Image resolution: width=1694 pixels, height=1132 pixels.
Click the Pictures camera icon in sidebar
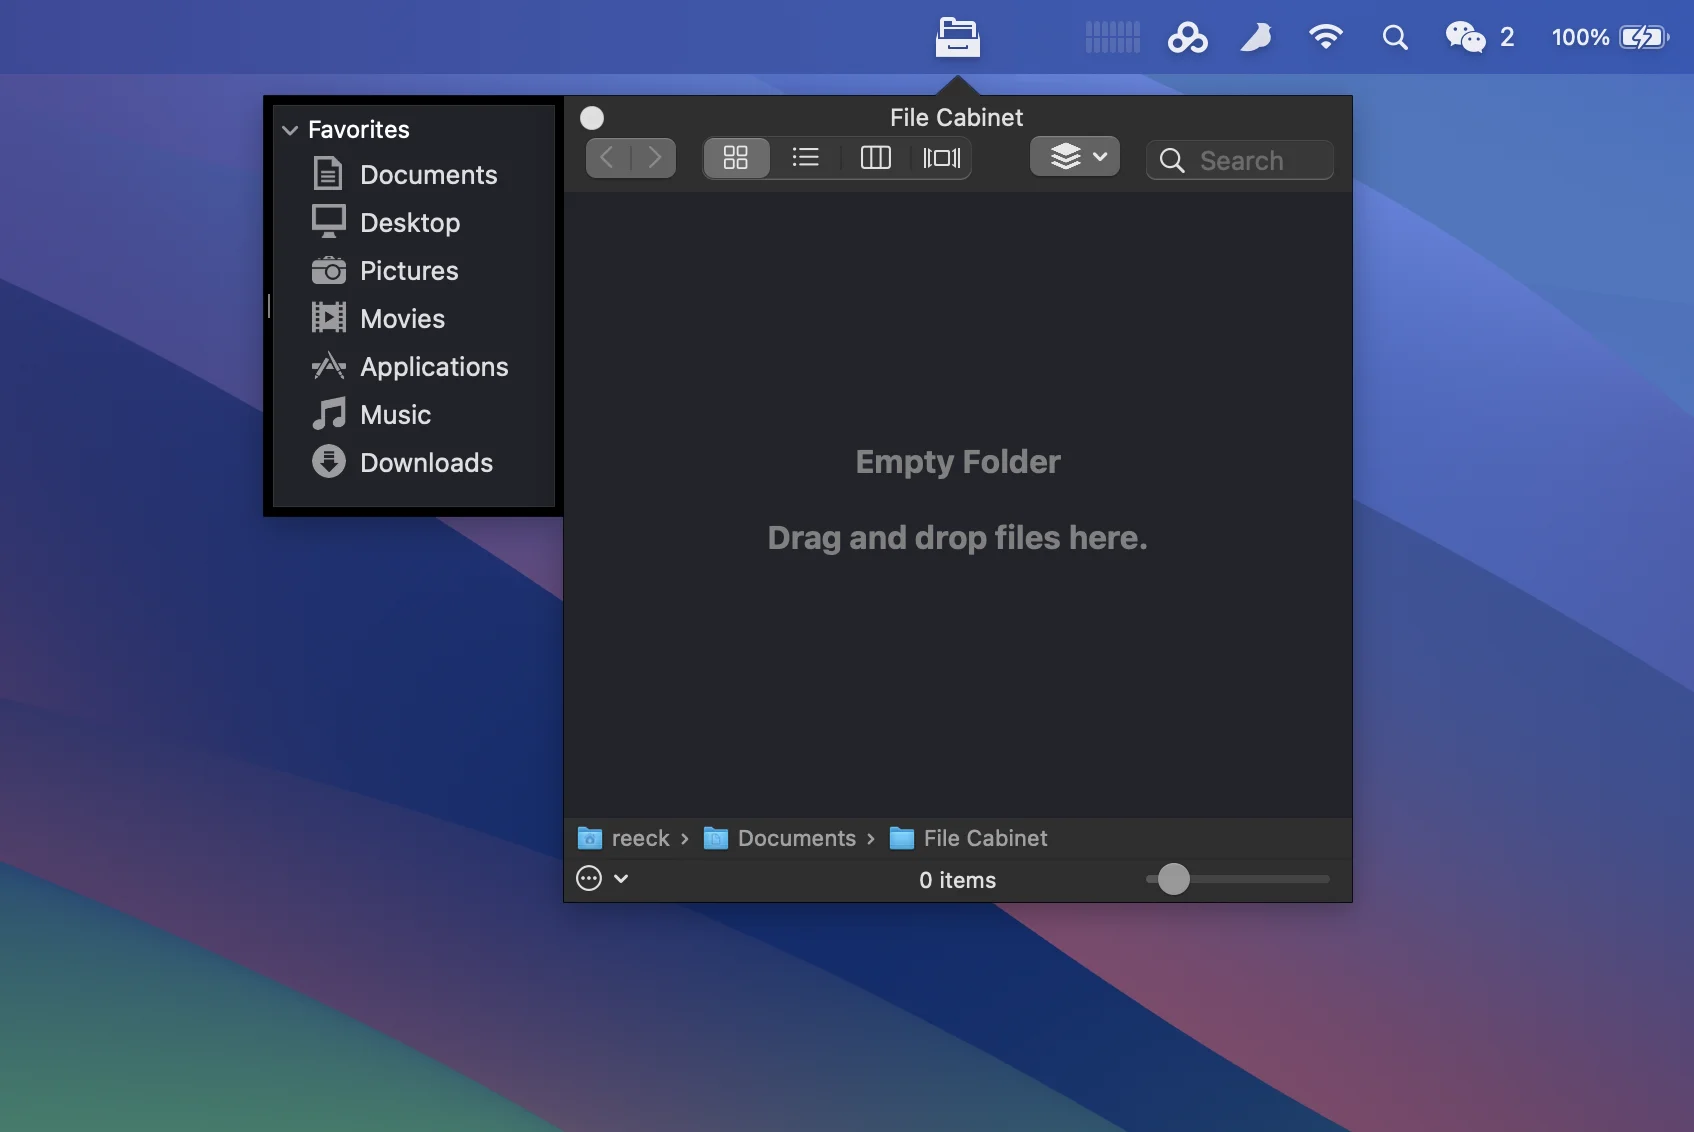point(328,270)
